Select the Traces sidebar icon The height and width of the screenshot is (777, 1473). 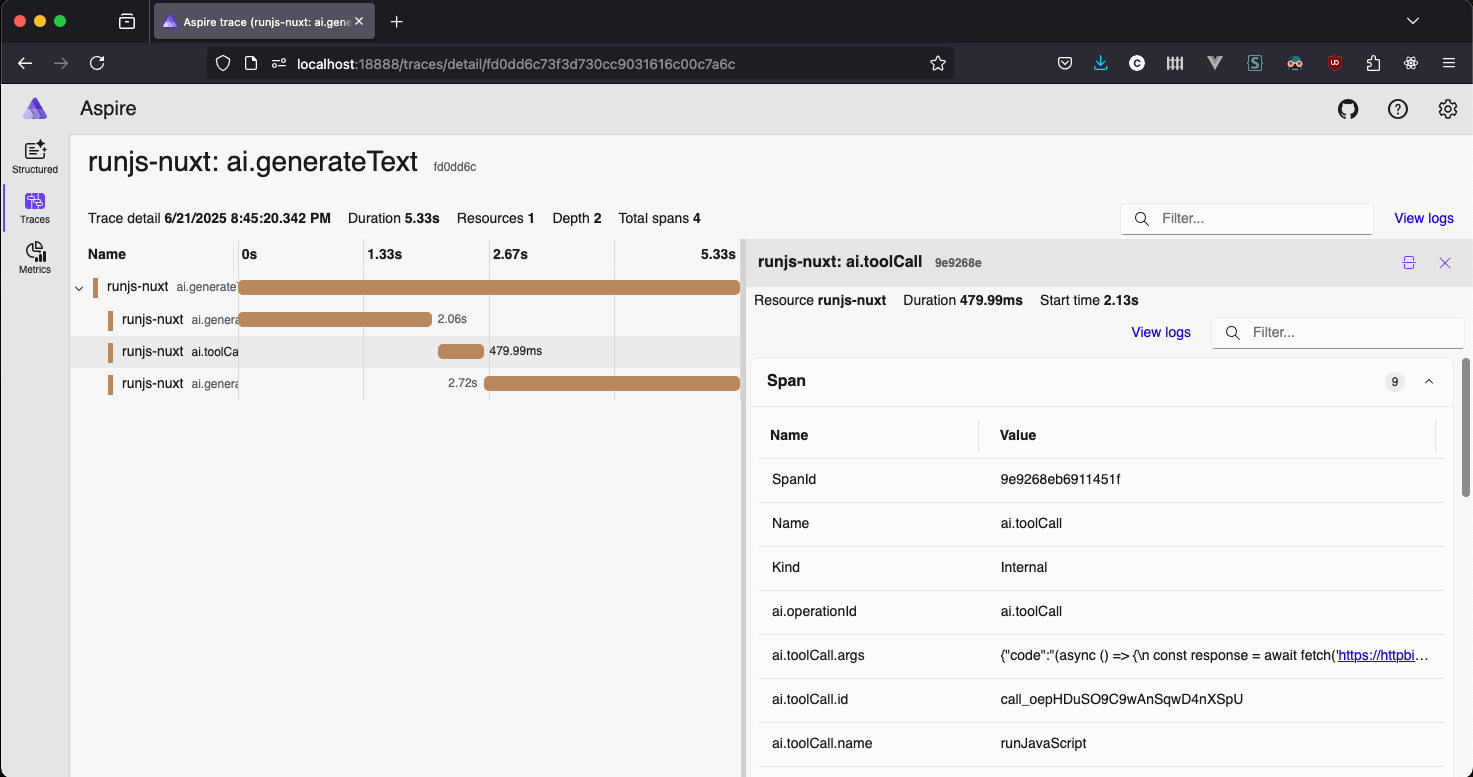[x=35, y=207]
